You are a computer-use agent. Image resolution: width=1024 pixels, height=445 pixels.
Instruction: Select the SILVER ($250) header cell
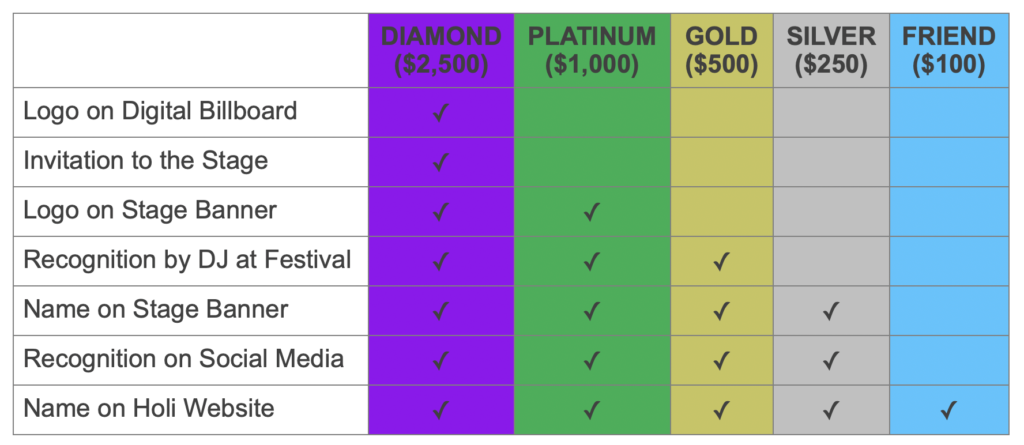(831, 50)
